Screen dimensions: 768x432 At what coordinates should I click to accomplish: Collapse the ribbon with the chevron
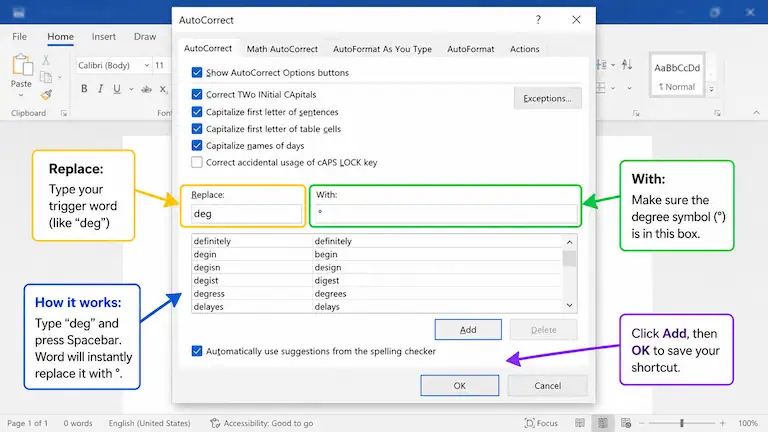tap(756, 113)
